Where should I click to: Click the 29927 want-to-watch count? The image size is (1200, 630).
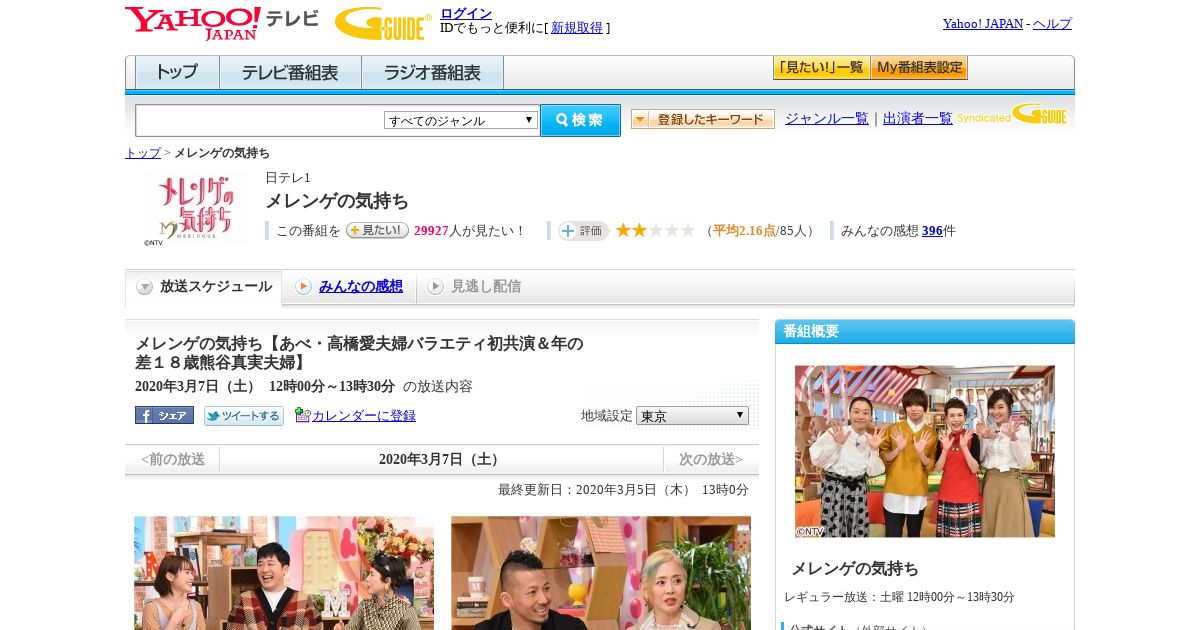coord(431,231)
